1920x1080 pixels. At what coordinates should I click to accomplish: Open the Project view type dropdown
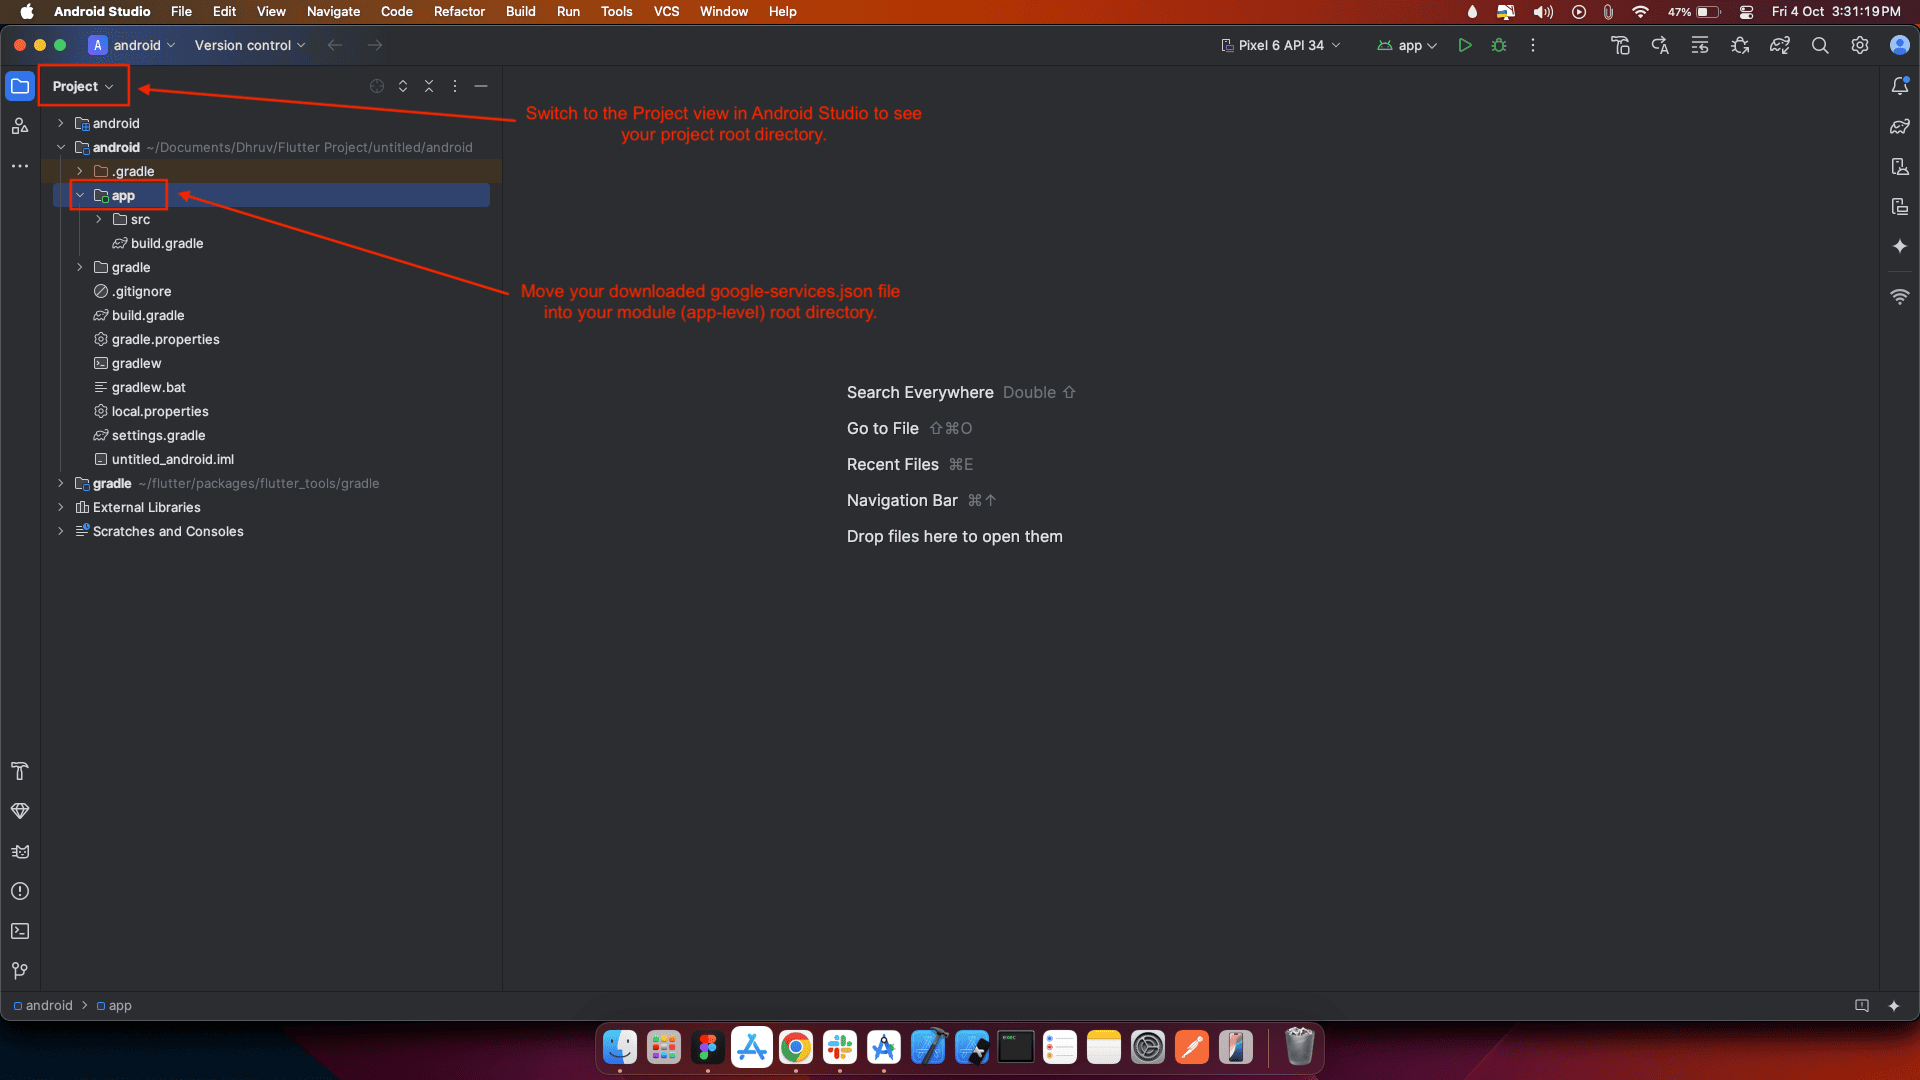pyautogui.click(x=84, y=86)
